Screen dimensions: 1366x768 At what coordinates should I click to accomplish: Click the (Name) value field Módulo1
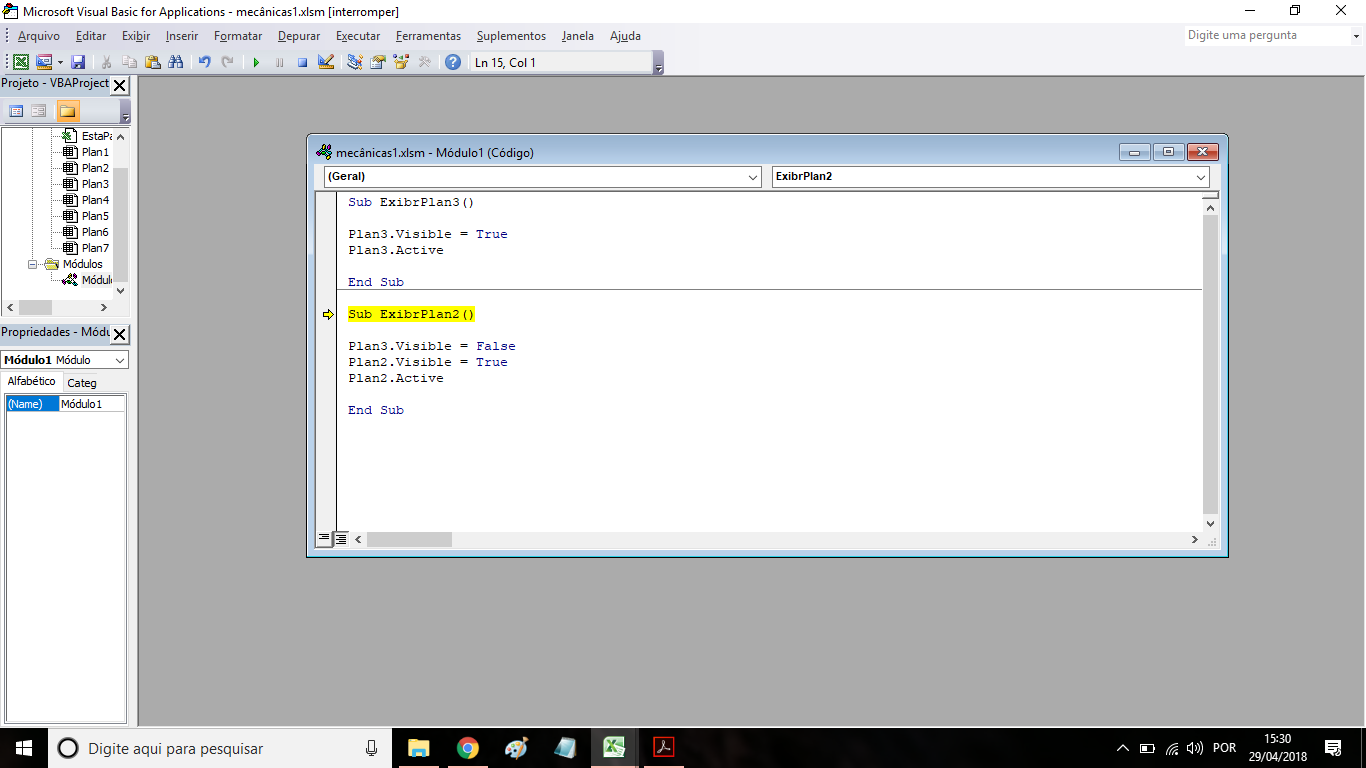pos(92,404)
